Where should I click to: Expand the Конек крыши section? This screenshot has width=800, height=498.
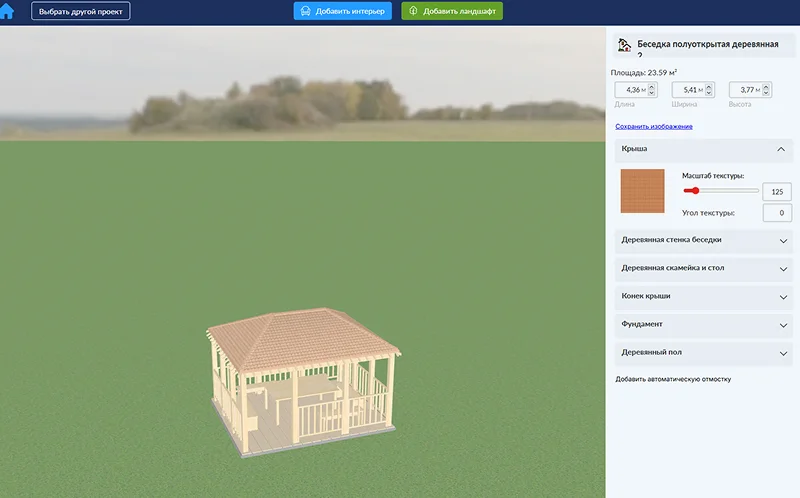(780, 296)
